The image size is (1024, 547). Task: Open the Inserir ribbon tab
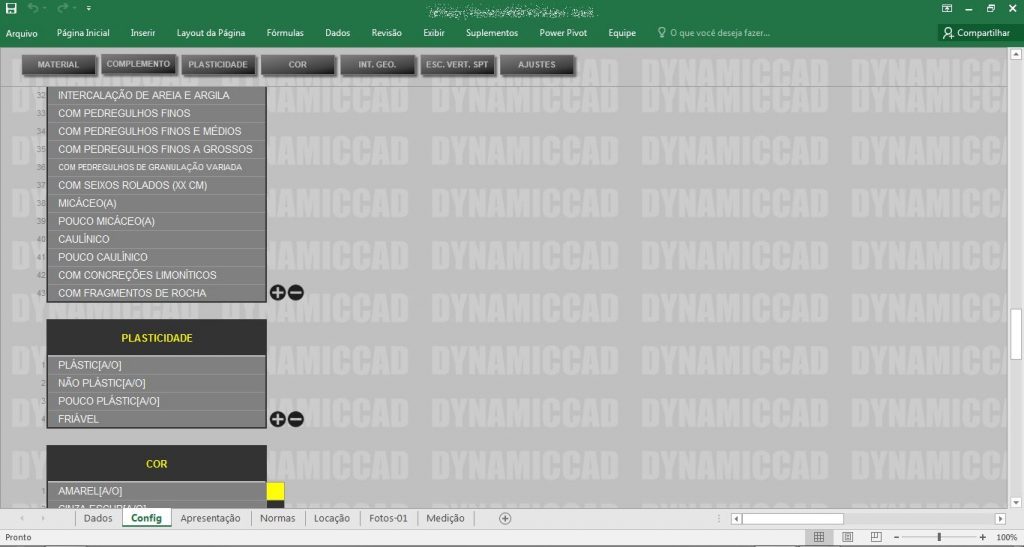(x=143, y=33)
